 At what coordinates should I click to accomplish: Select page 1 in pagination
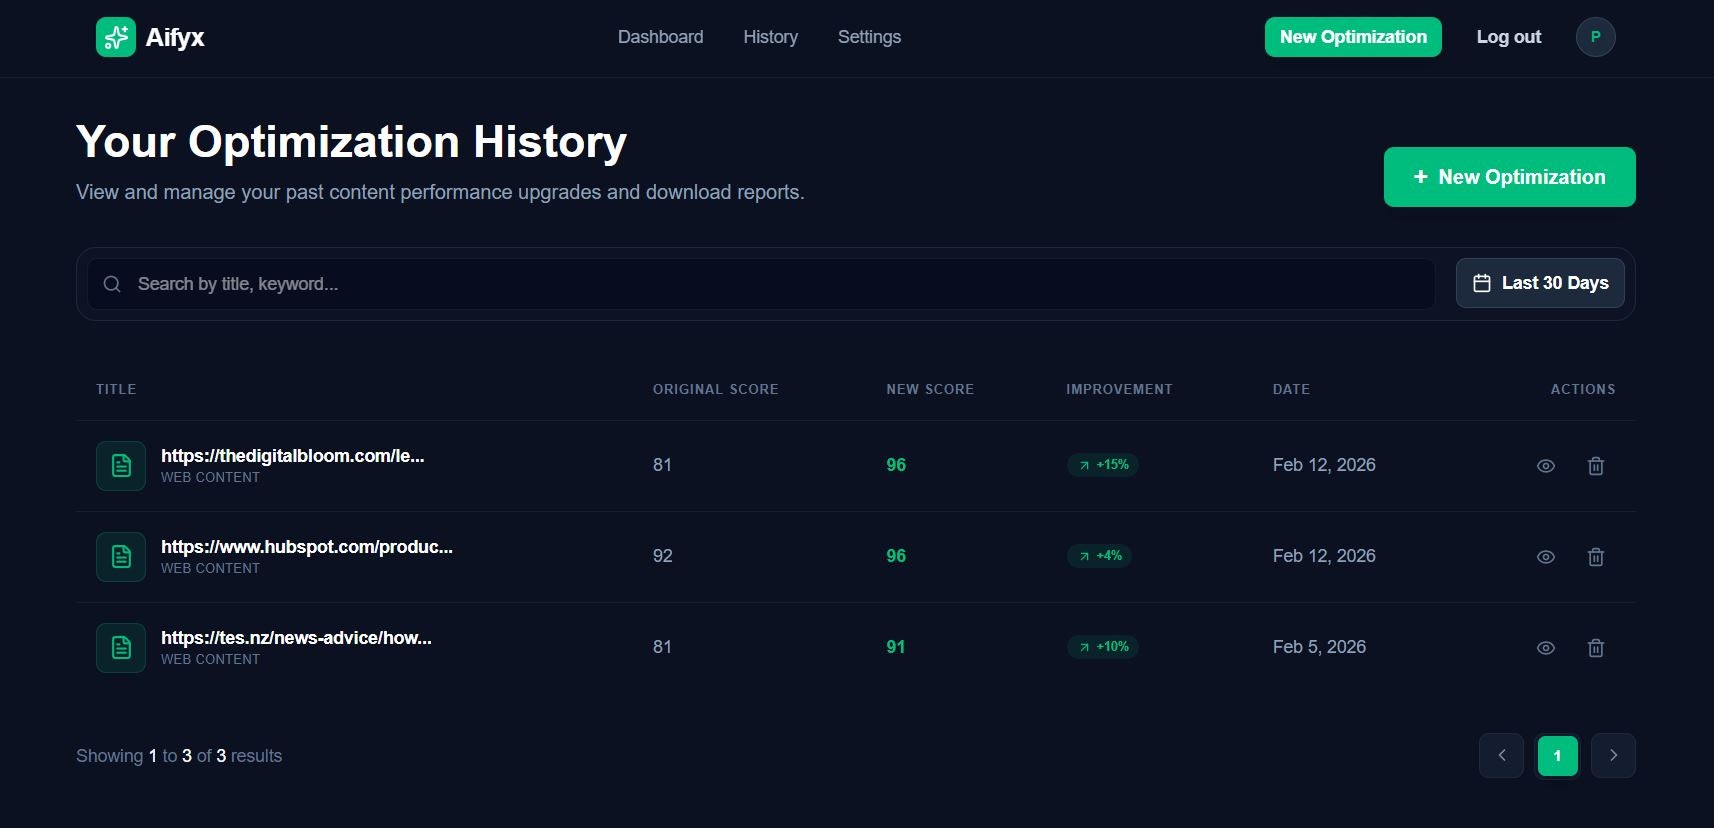[x=1557, y=756]
